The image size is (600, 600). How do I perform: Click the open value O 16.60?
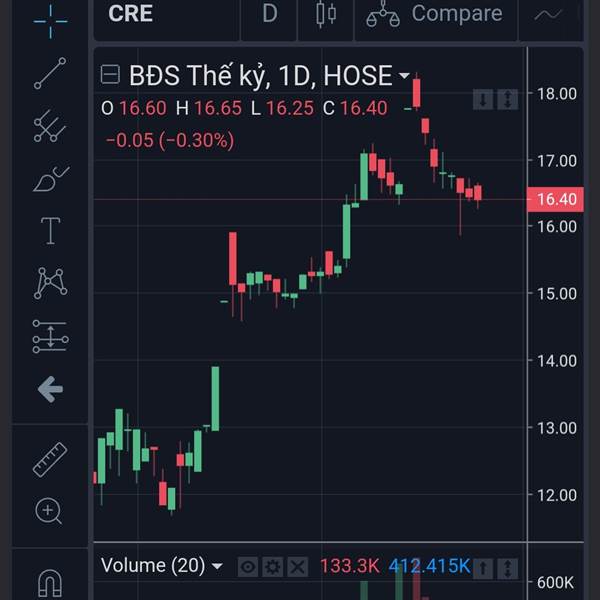tap(134, 108)
